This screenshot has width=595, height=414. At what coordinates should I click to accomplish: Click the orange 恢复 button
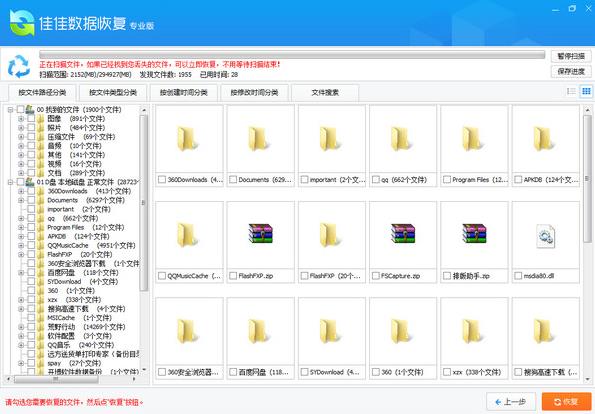point(567,402)
